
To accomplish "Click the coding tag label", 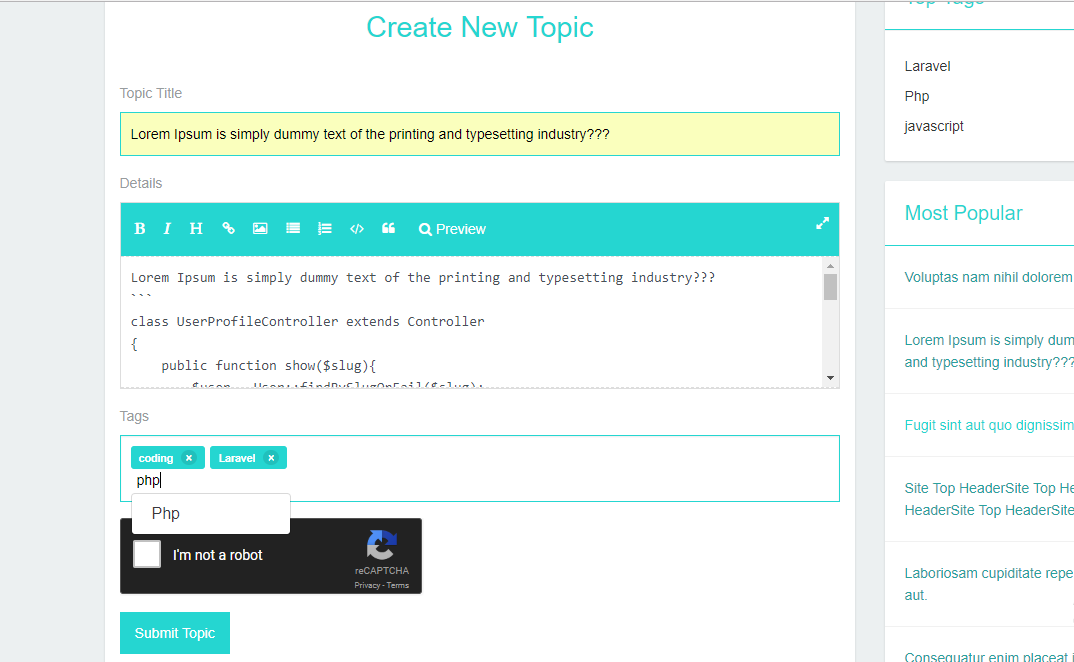I will click(x=155, y=458).
